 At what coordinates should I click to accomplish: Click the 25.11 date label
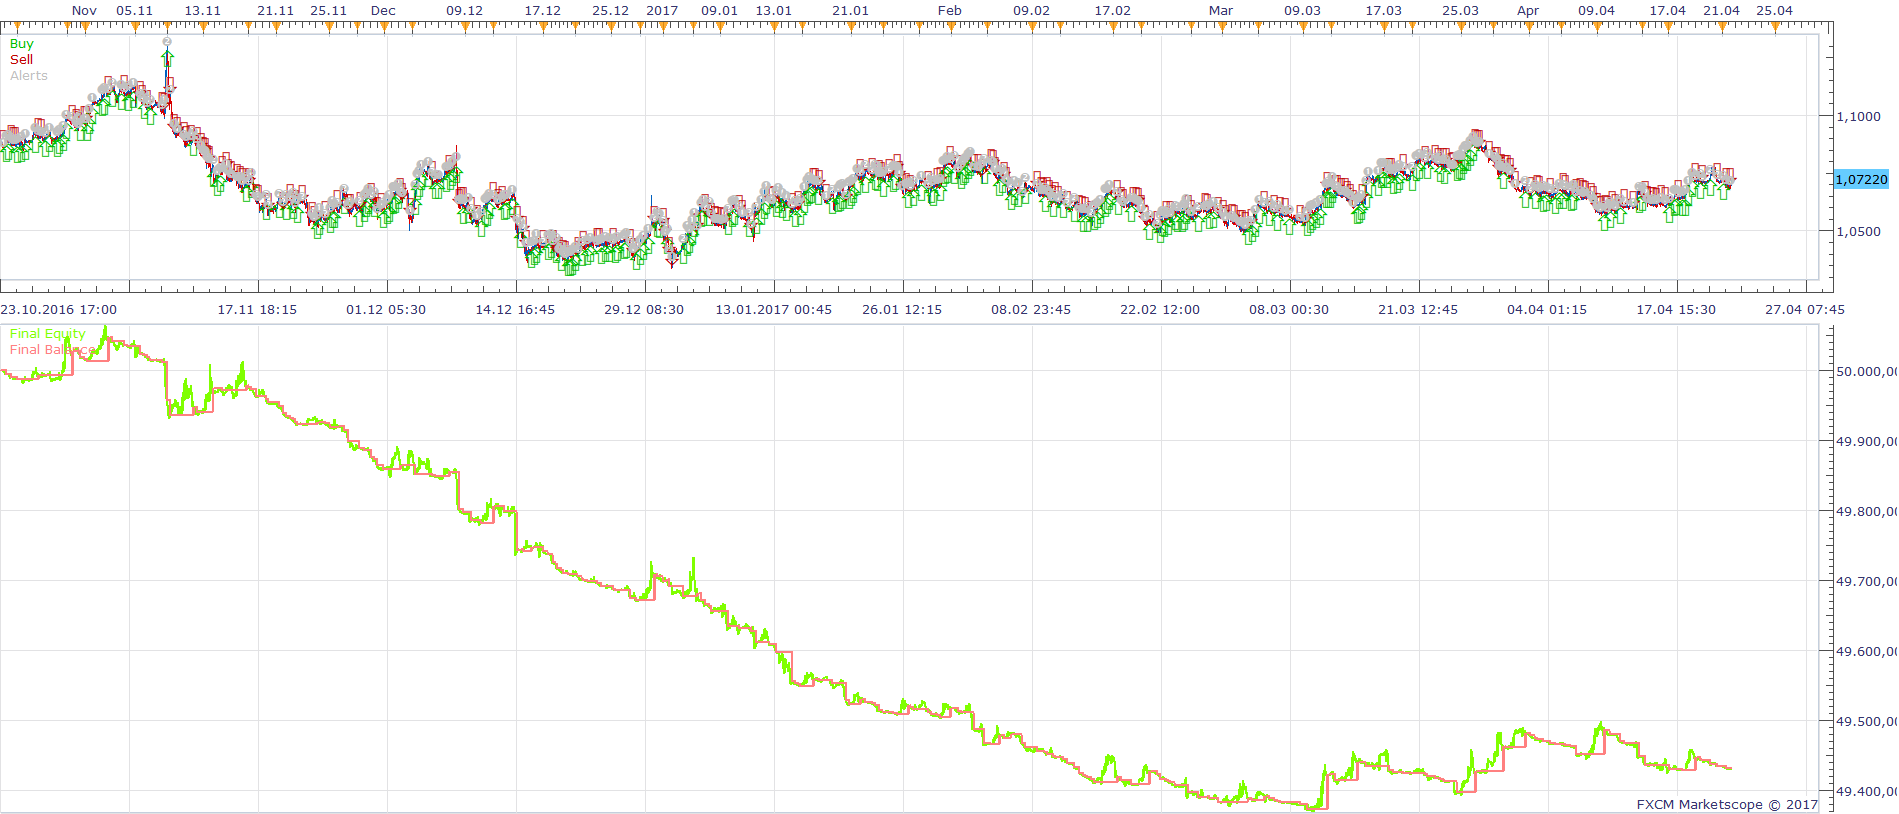[x=329, y=11]
